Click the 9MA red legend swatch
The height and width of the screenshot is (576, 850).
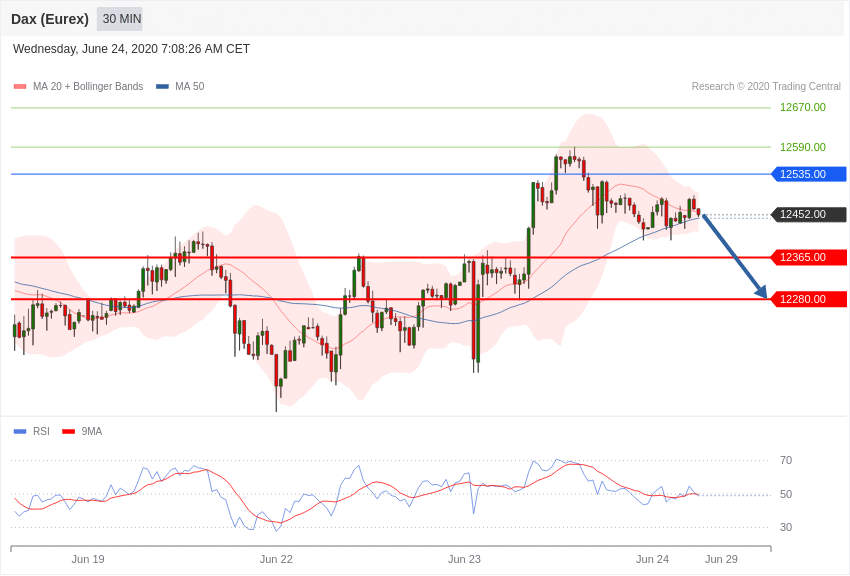pyautogui.click(x=69, y=432)
